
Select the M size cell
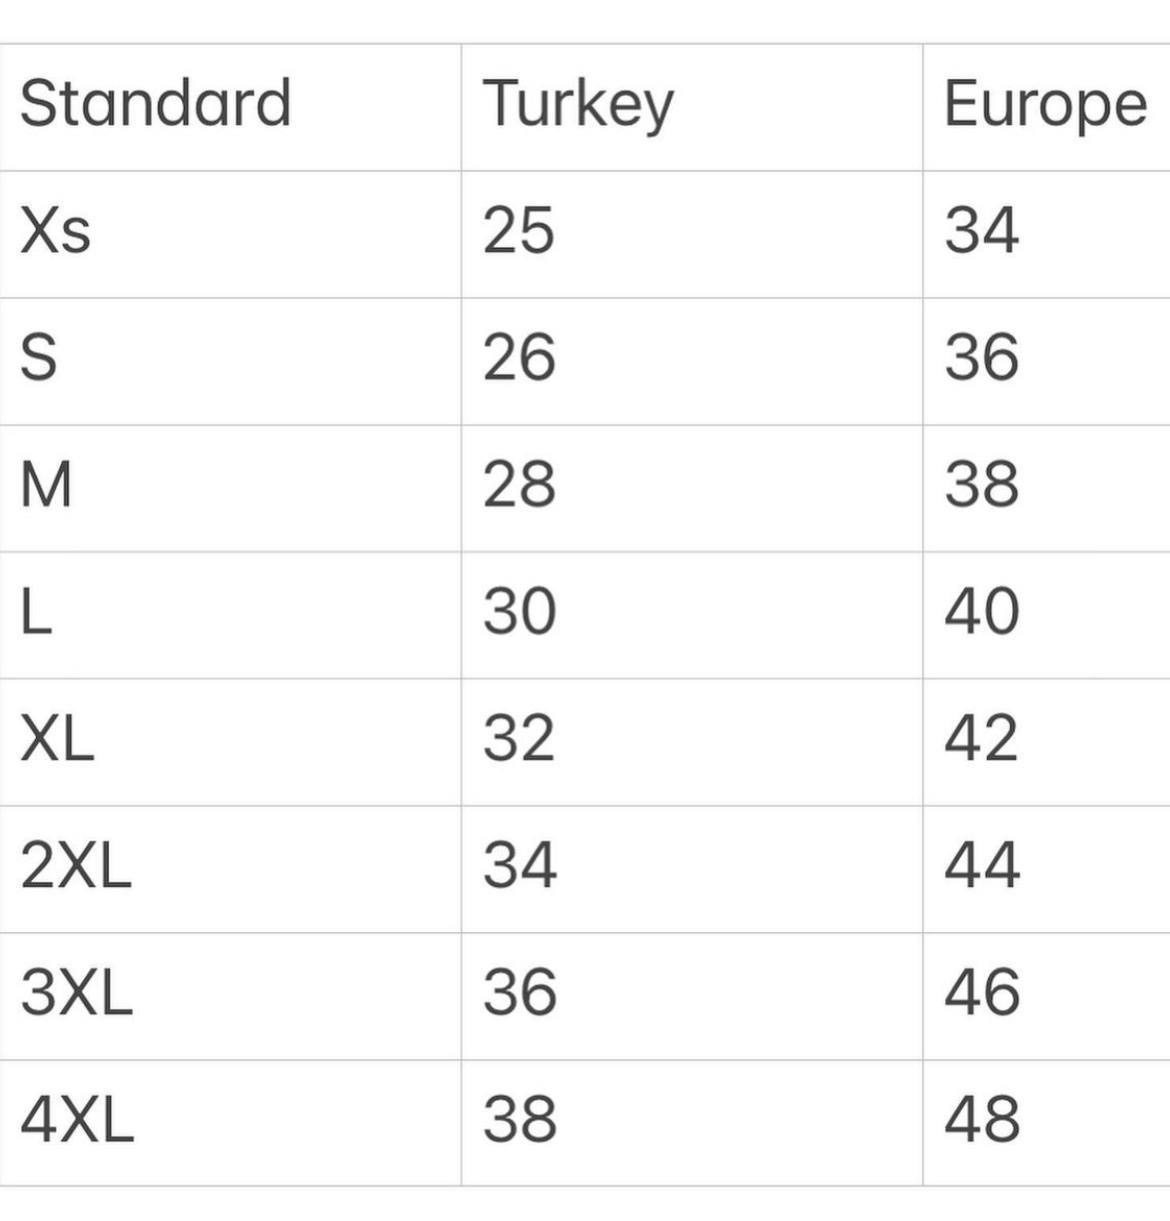[x=46, y=485]
